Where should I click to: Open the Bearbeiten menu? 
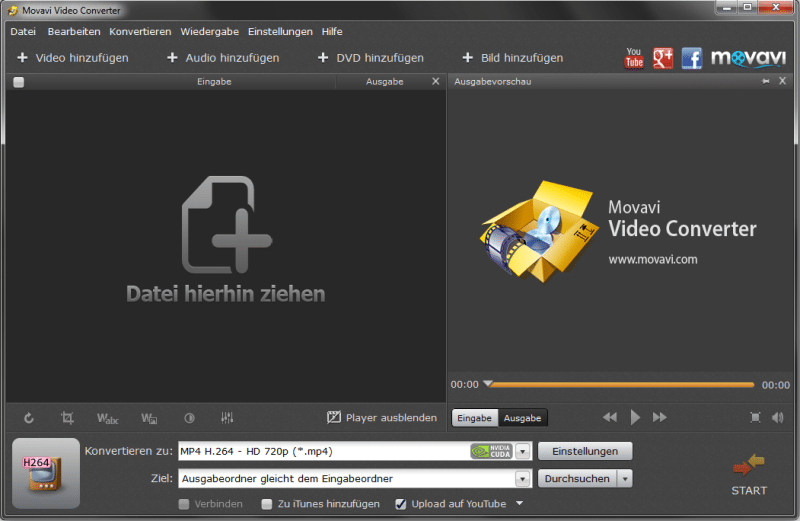[x=73, y=31]
